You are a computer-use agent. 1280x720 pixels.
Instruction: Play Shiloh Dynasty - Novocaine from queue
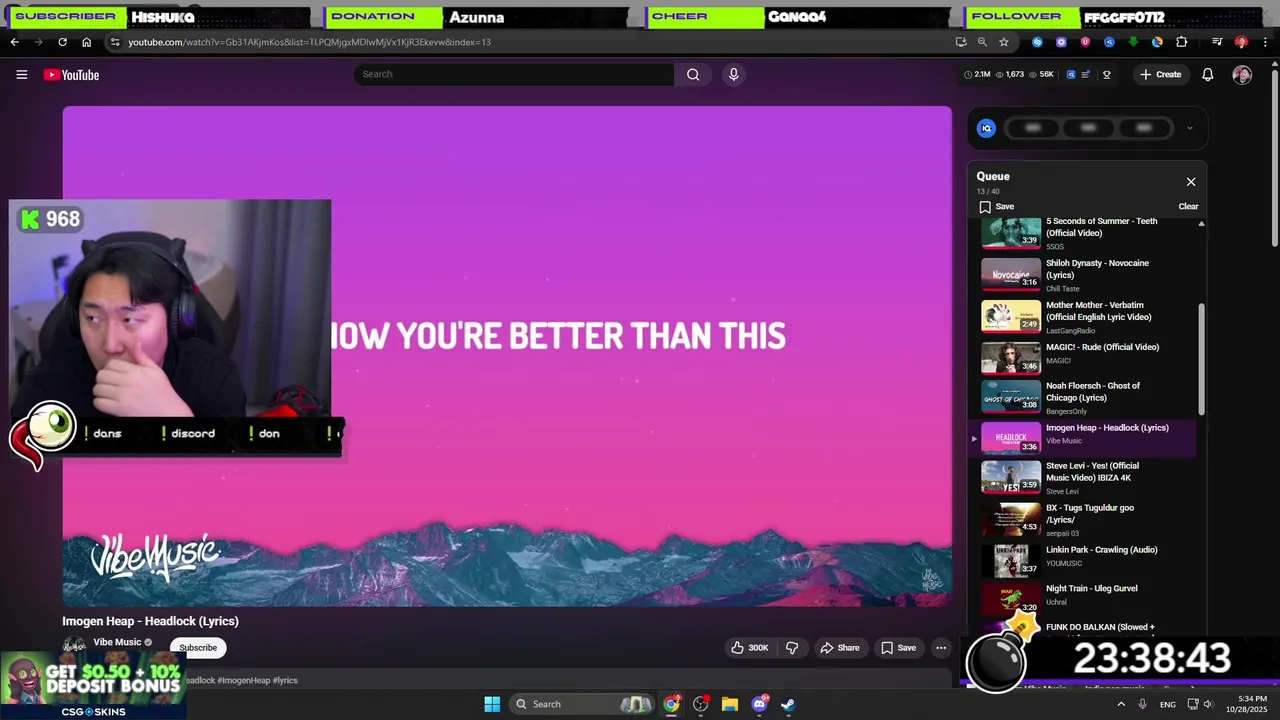click(x=1089, y=275)
